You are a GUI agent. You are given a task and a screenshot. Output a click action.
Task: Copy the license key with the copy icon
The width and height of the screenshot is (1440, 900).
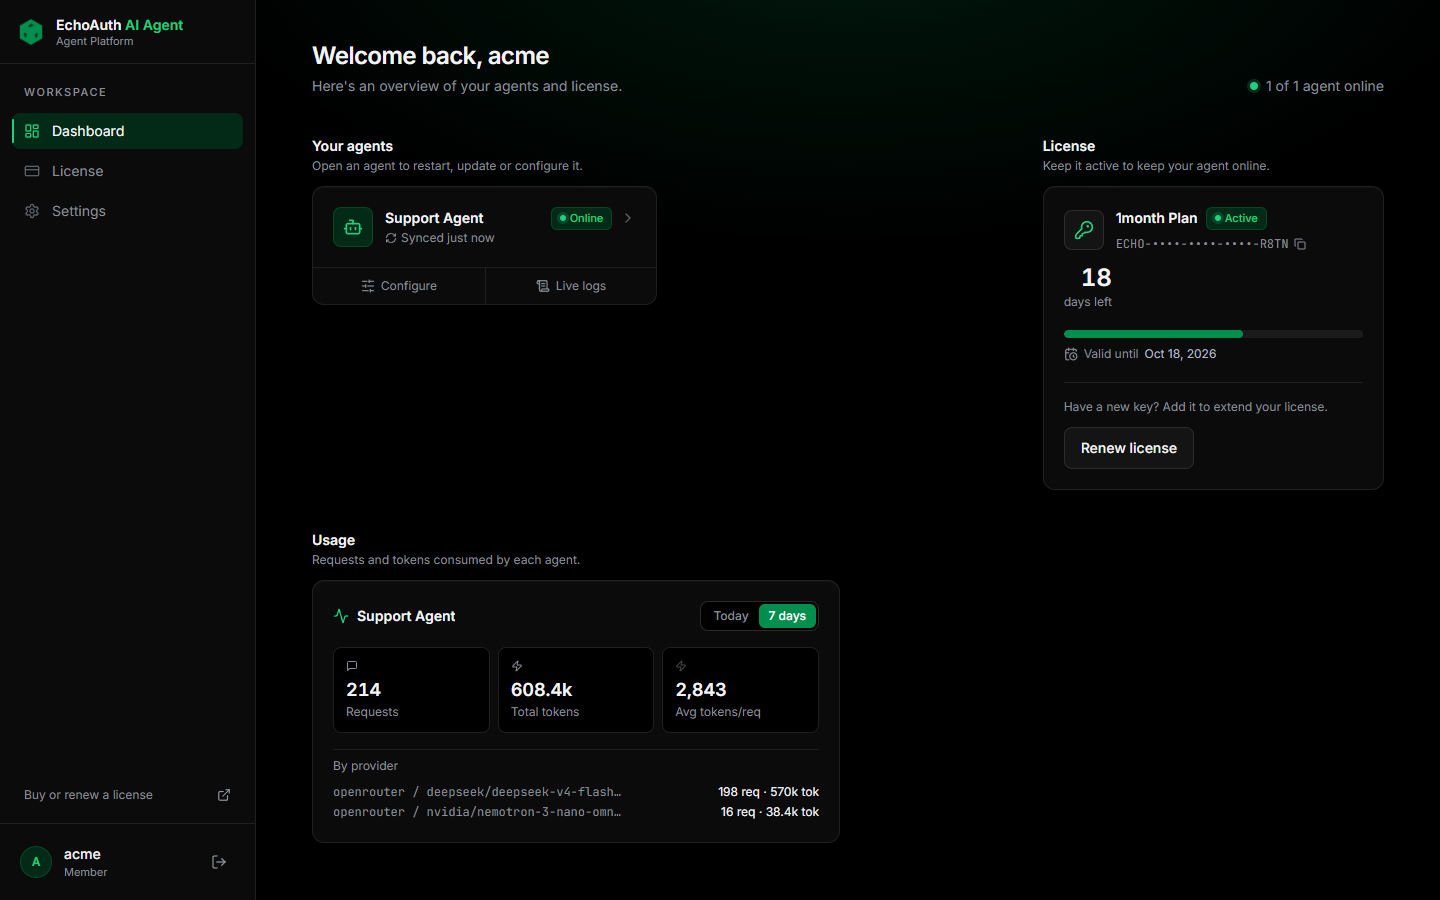click(1300, 244)
